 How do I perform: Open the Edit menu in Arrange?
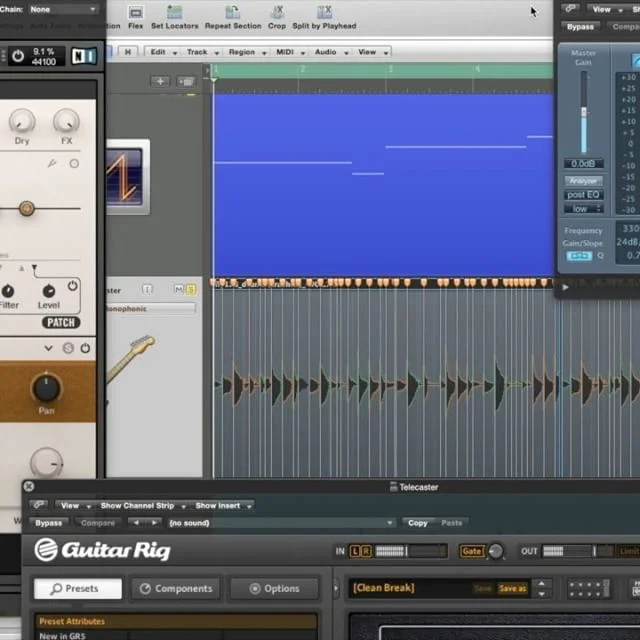(x=163, y=52)
